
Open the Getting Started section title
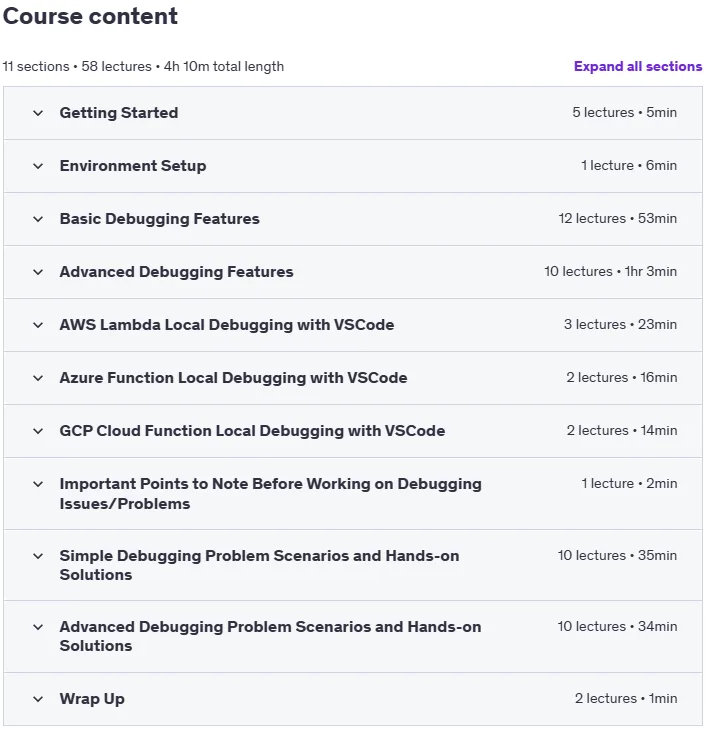119,113
